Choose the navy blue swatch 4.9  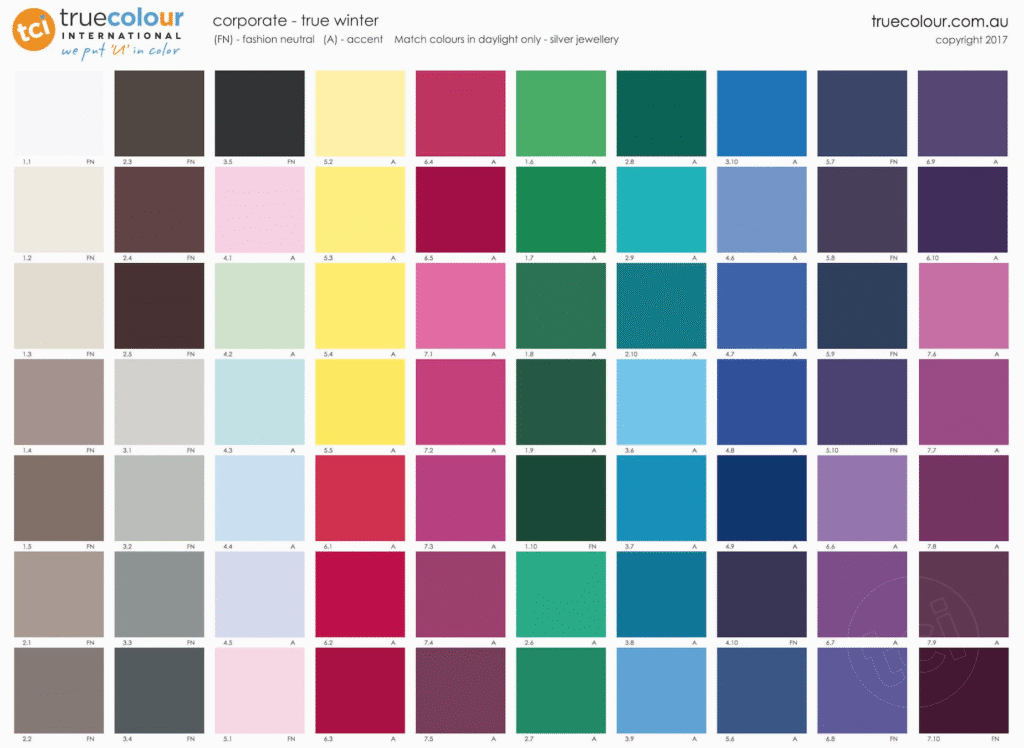(x=761, y=498)
